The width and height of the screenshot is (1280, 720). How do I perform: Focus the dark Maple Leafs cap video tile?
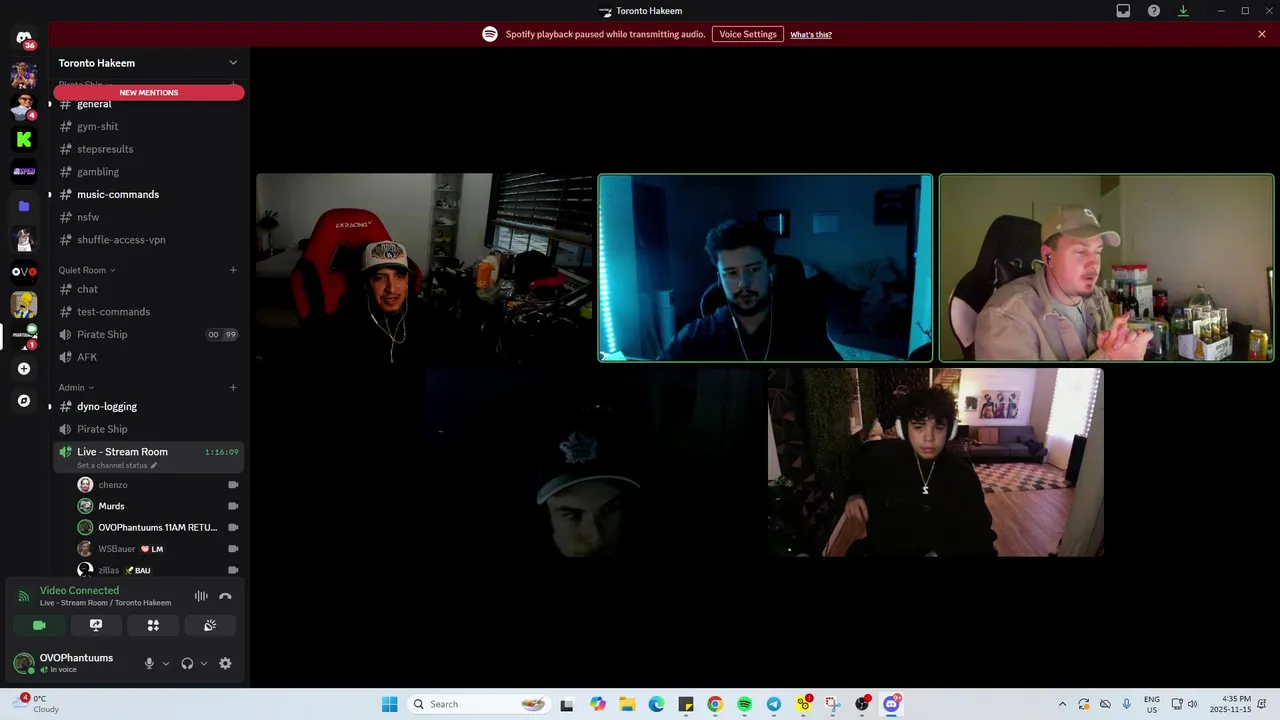594,462
